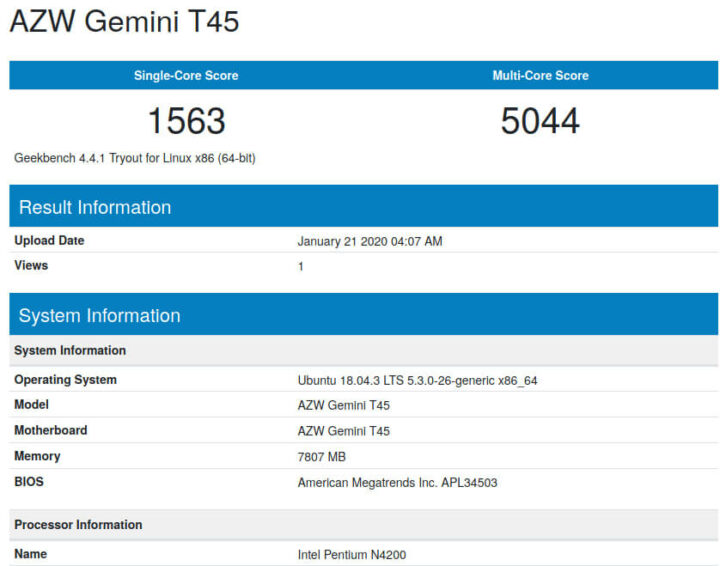Select the Views row label

(31, 266)
